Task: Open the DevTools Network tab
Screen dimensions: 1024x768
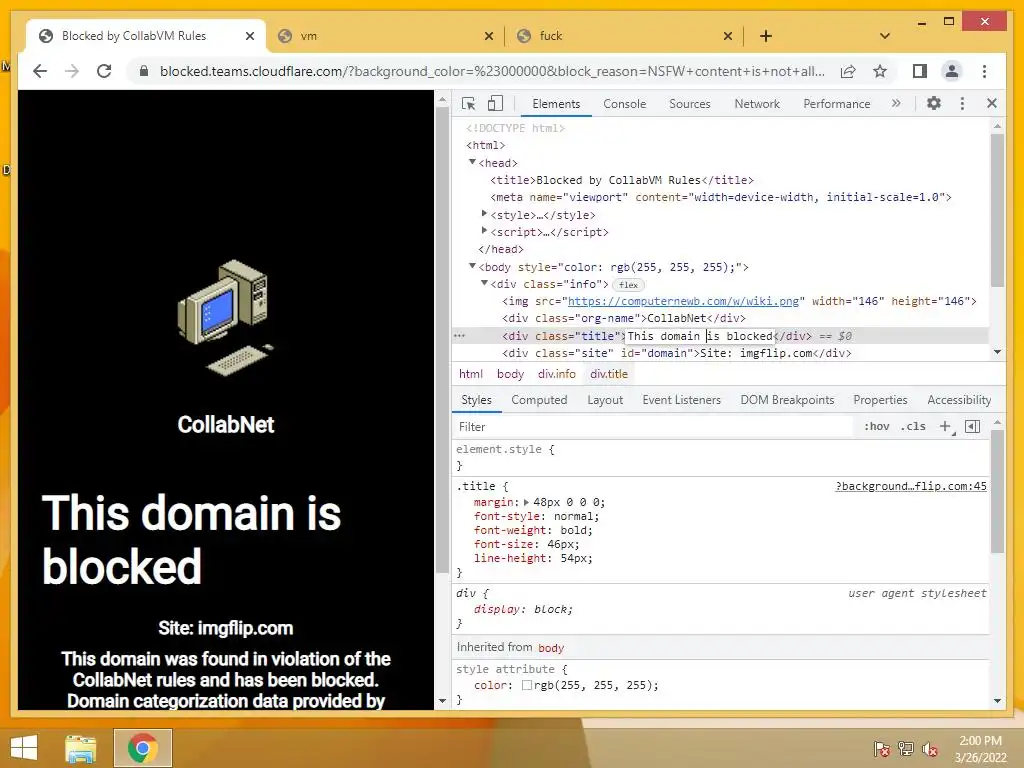Action: coord(757,104)
